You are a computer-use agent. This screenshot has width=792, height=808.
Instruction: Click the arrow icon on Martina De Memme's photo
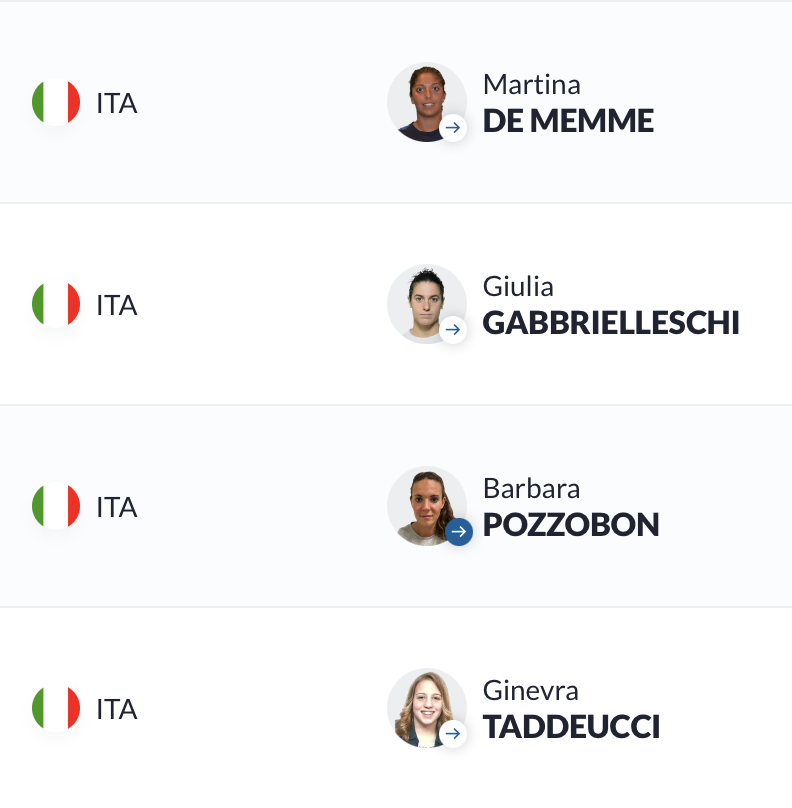pyautogui.click(x=453, y=127)
